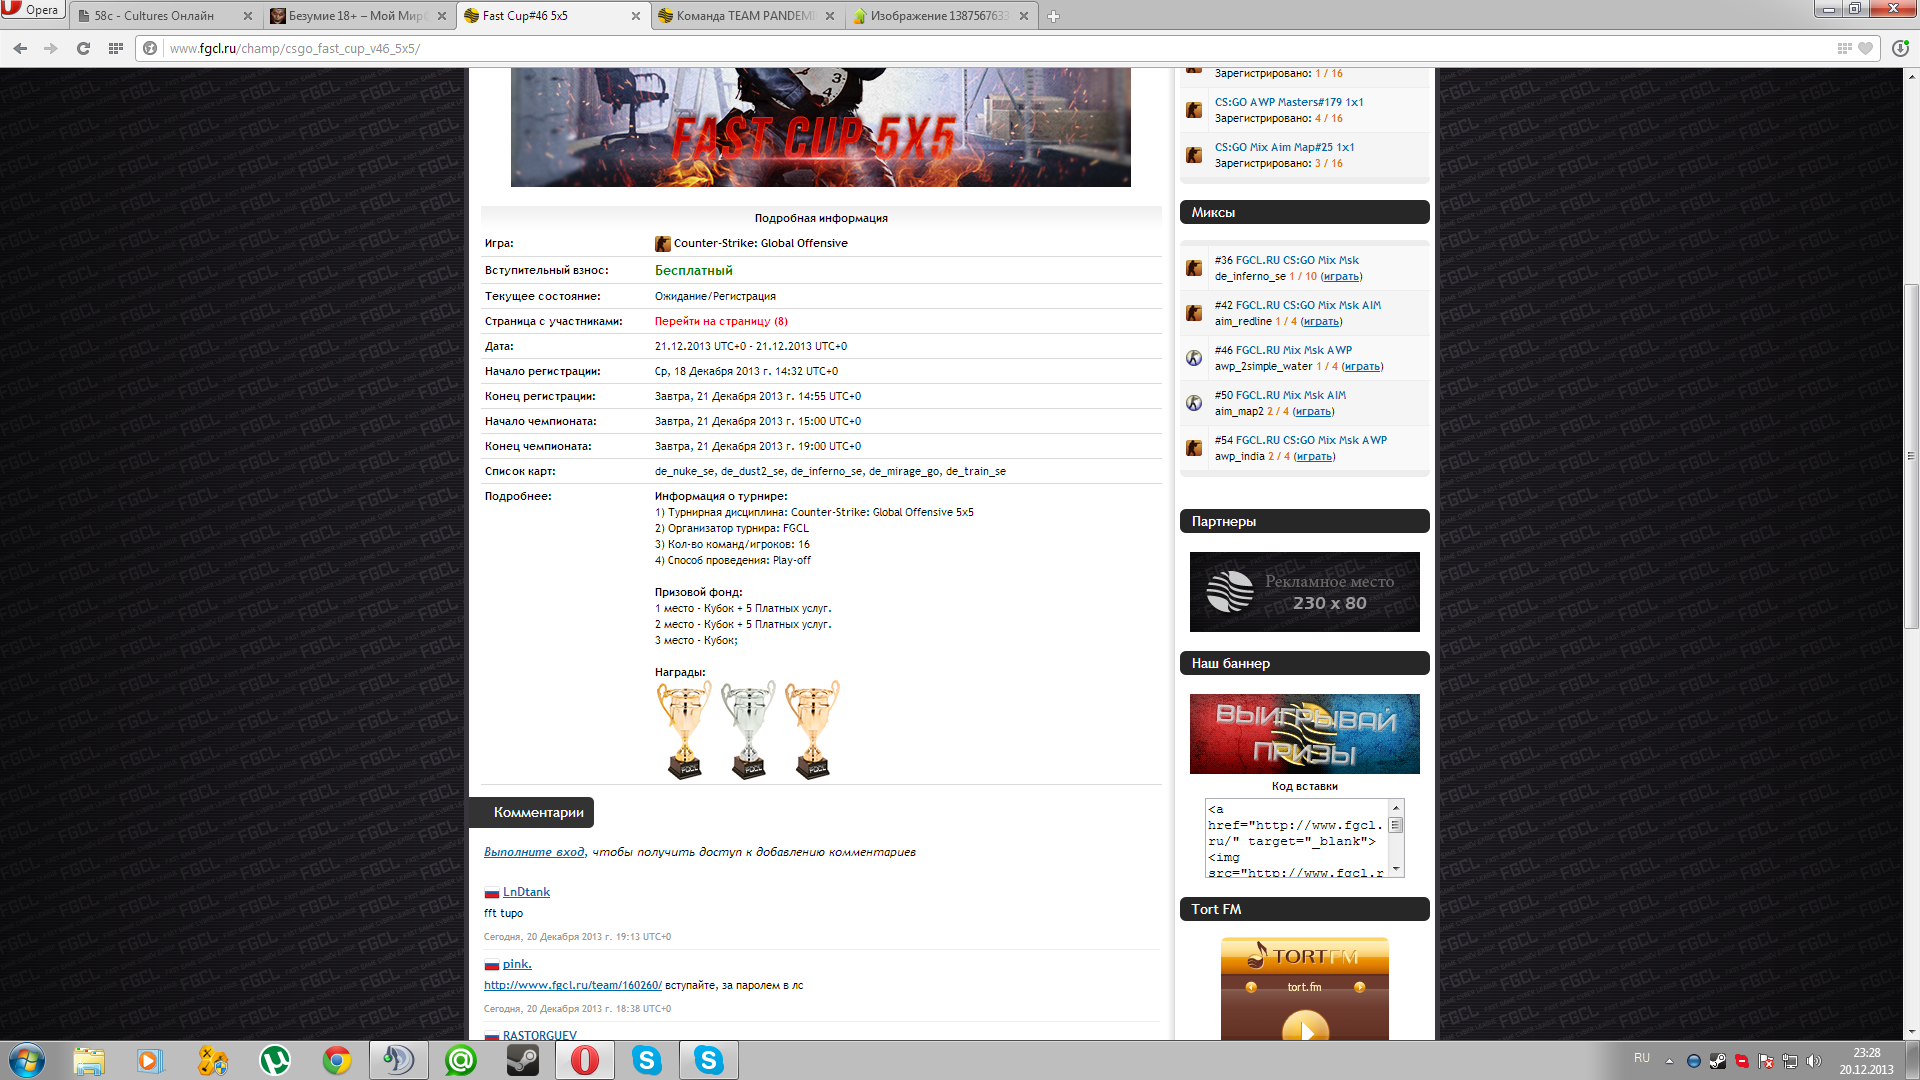Click 'играть' for awp_india mix
The image size is (1920, 1080).
(1314, 456)
